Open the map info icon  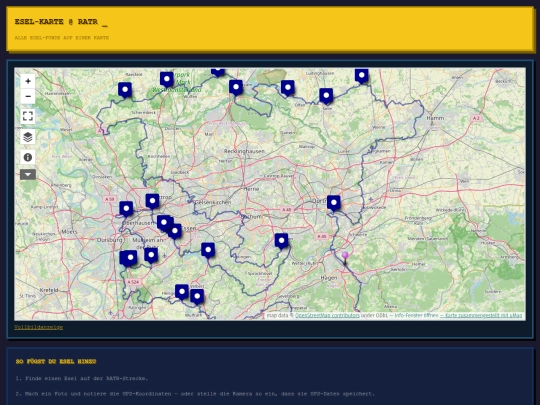pyautogui.click(x=28, y=157)
